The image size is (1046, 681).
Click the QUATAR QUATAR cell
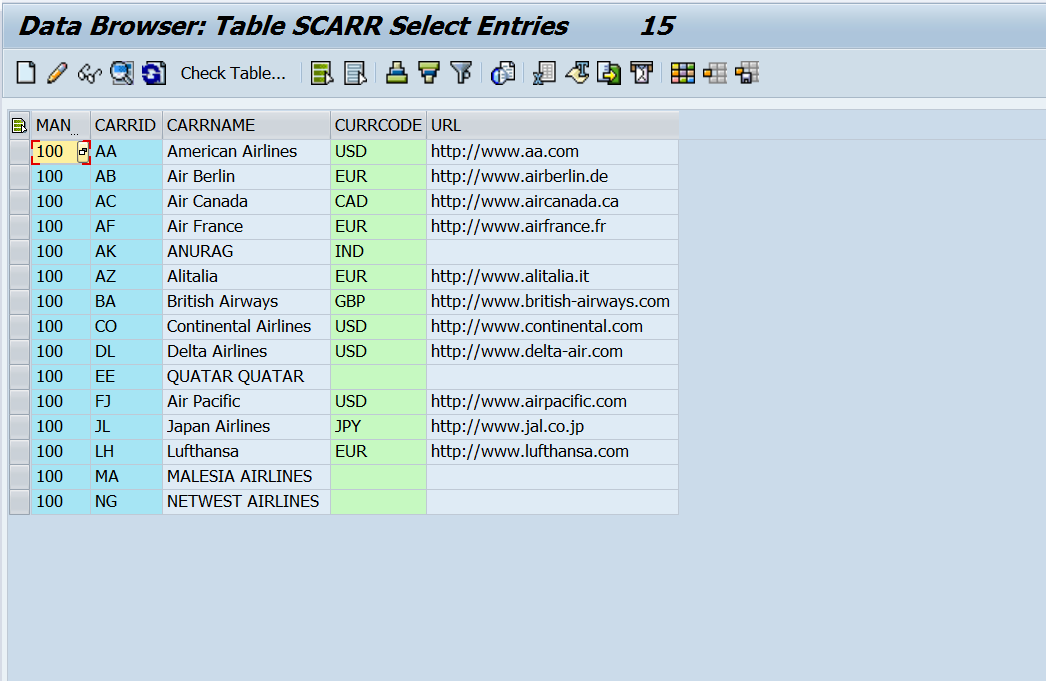[246, 377]
